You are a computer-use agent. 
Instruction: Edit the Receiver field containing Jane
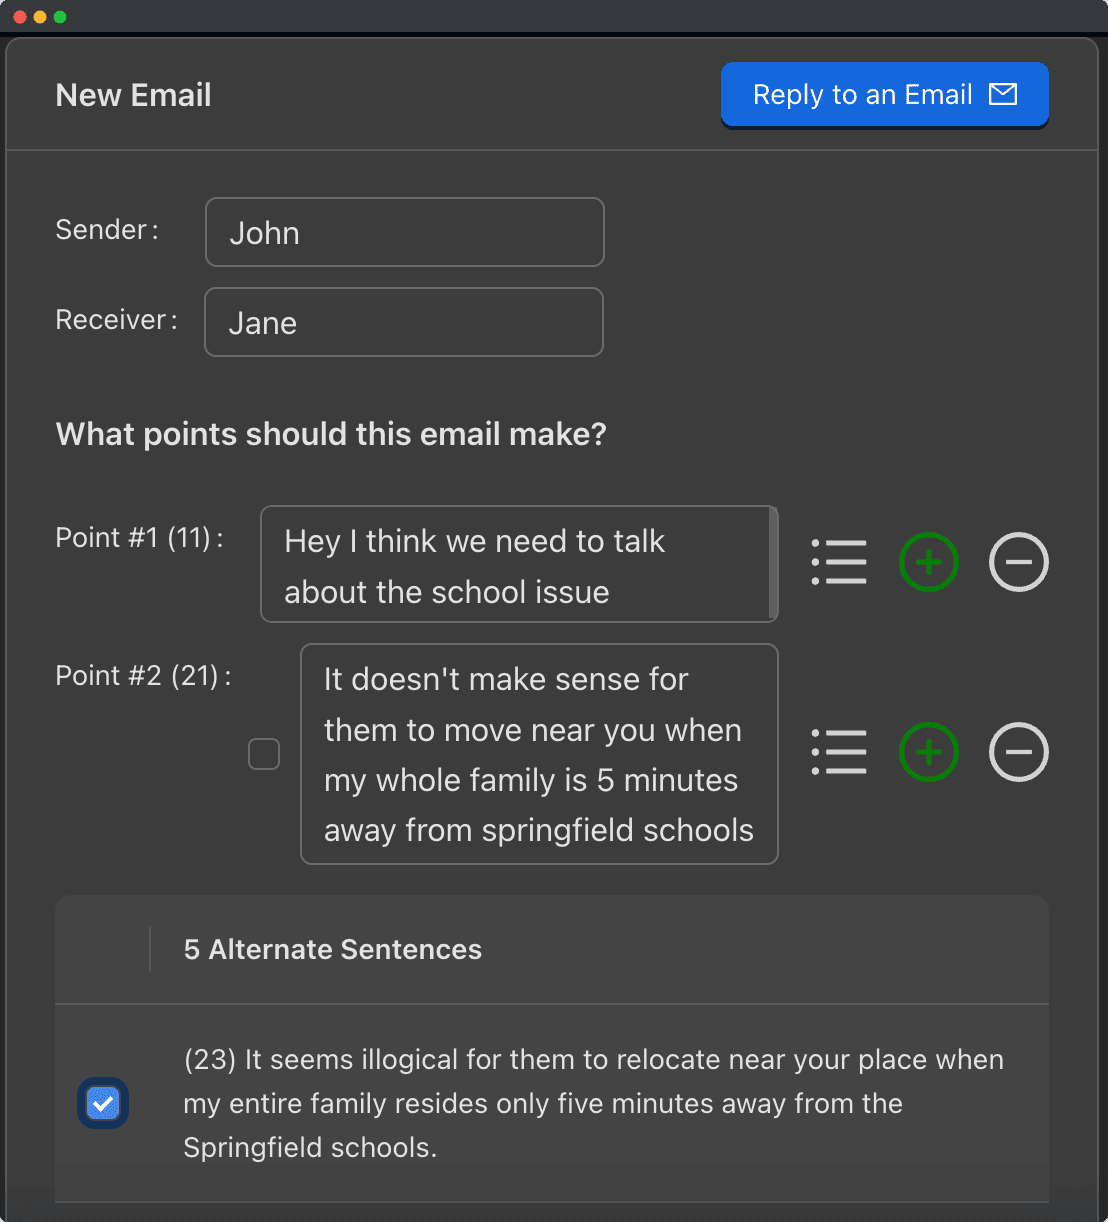pos(404,322)
